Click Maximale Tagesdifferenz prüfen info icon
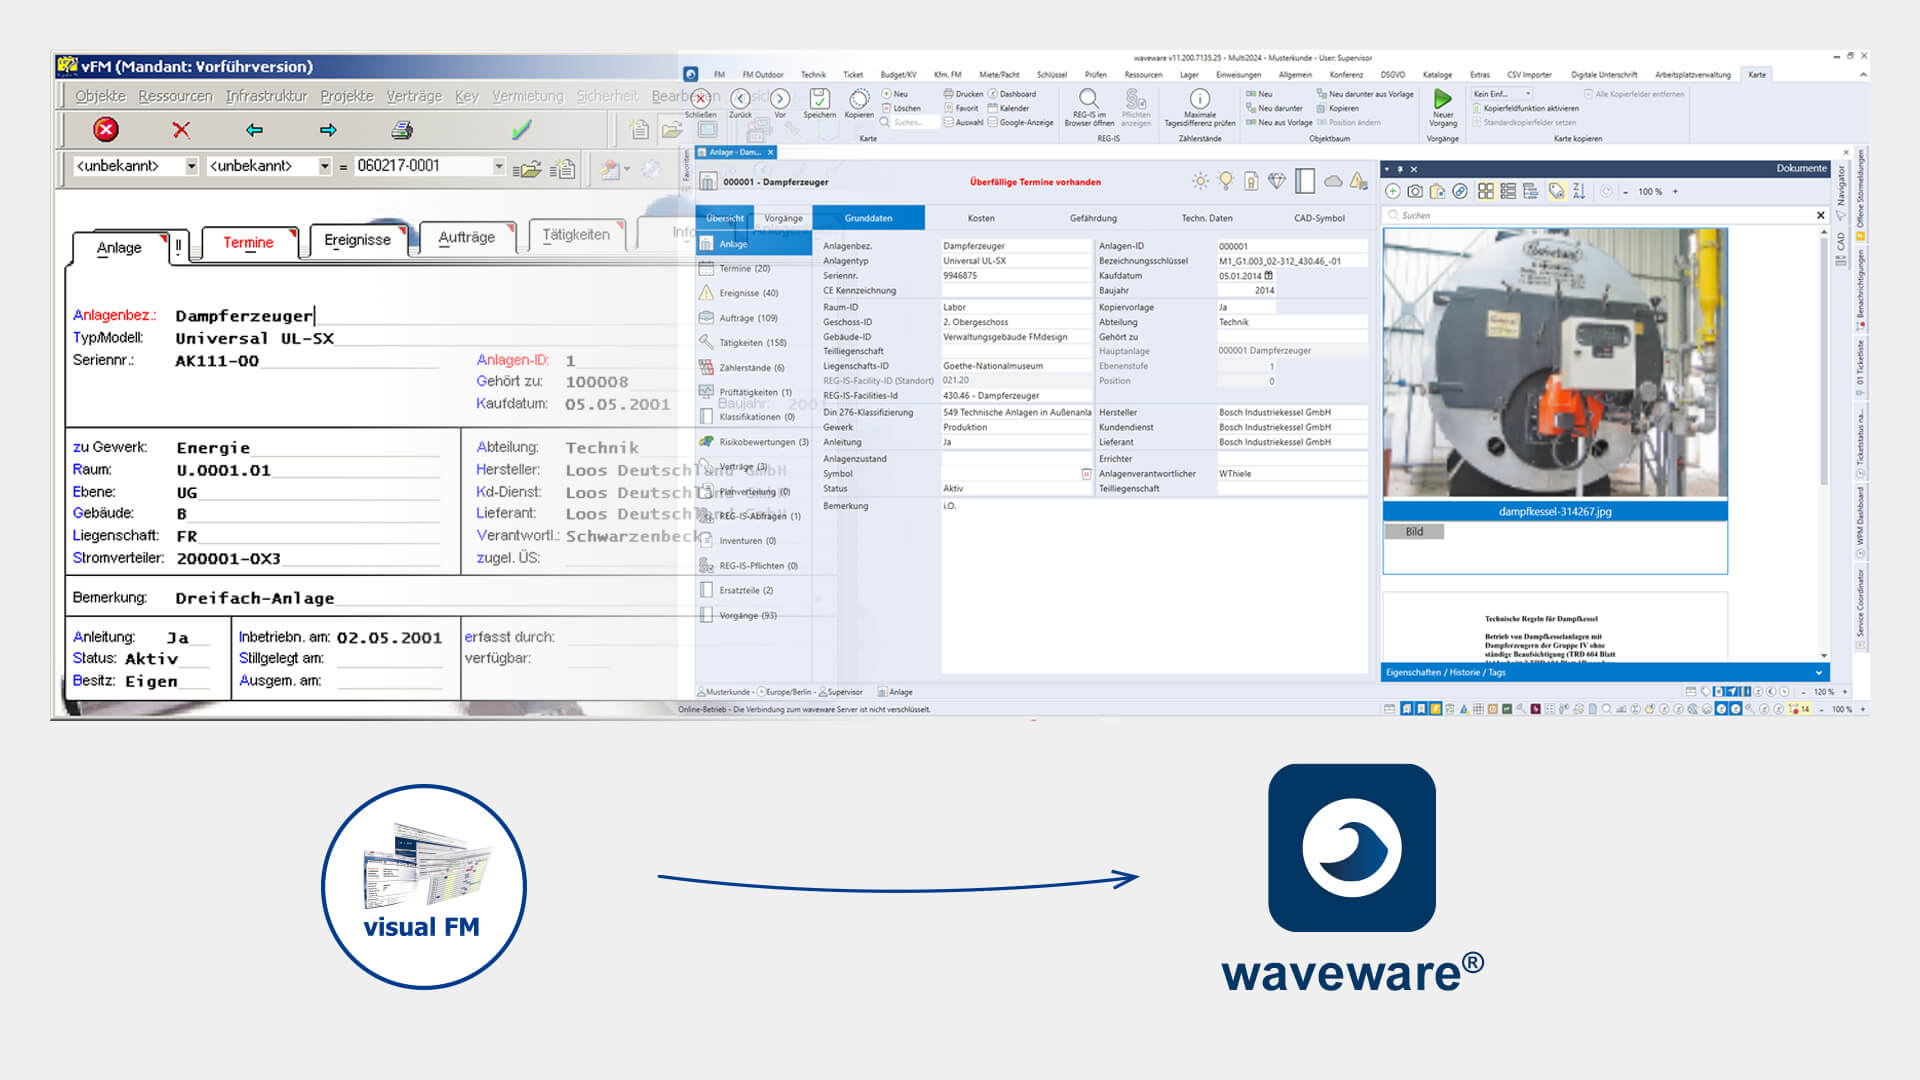 pos(1199,99)
